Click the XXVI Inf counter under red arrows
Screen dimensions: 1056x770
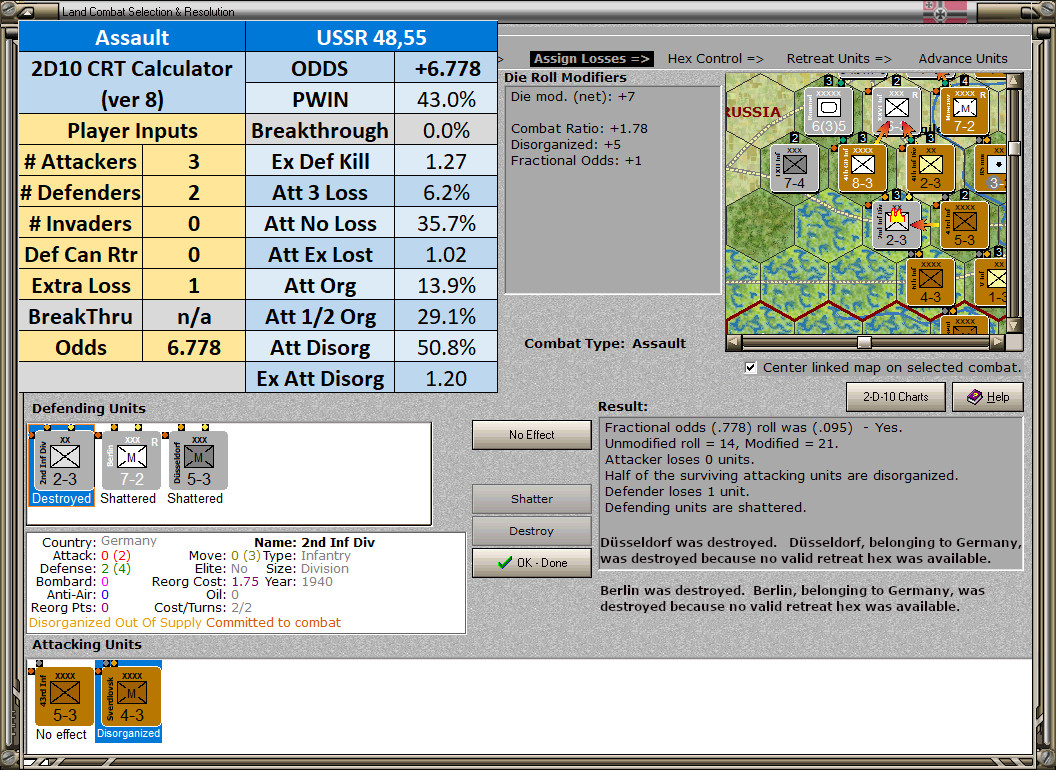[x=896, y=111]
